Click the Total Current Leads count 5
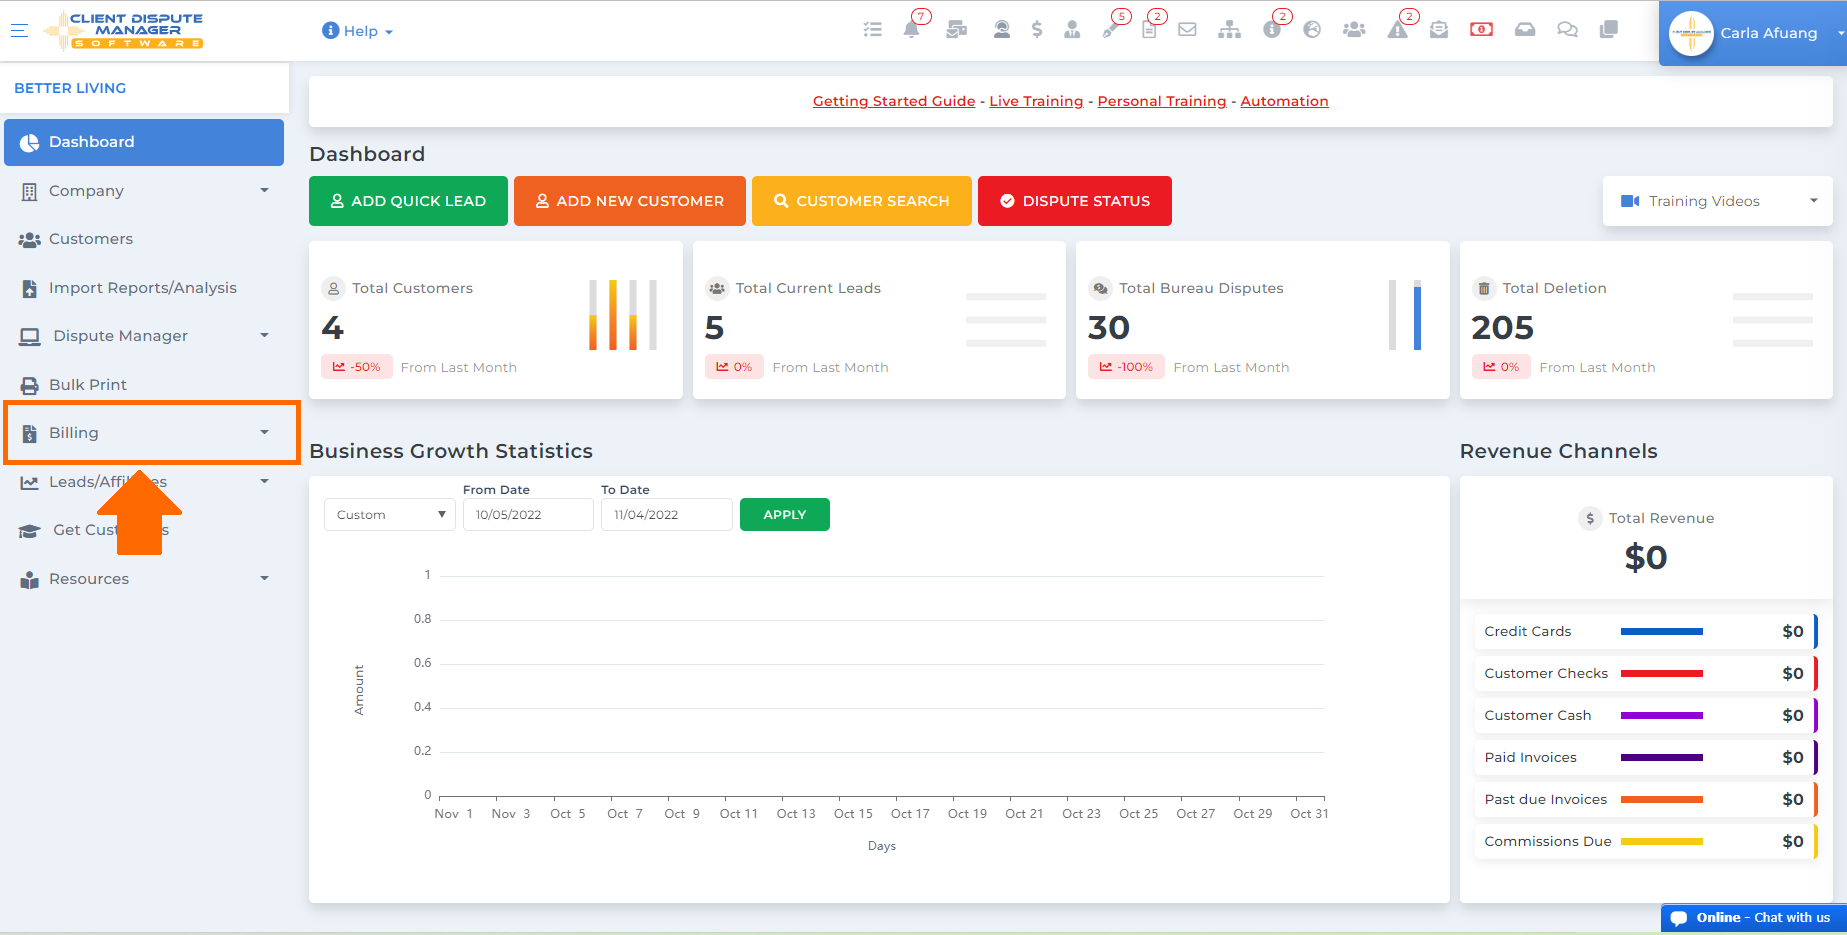The width and height of the screenshot is (1847, 935). coord(714,328)
